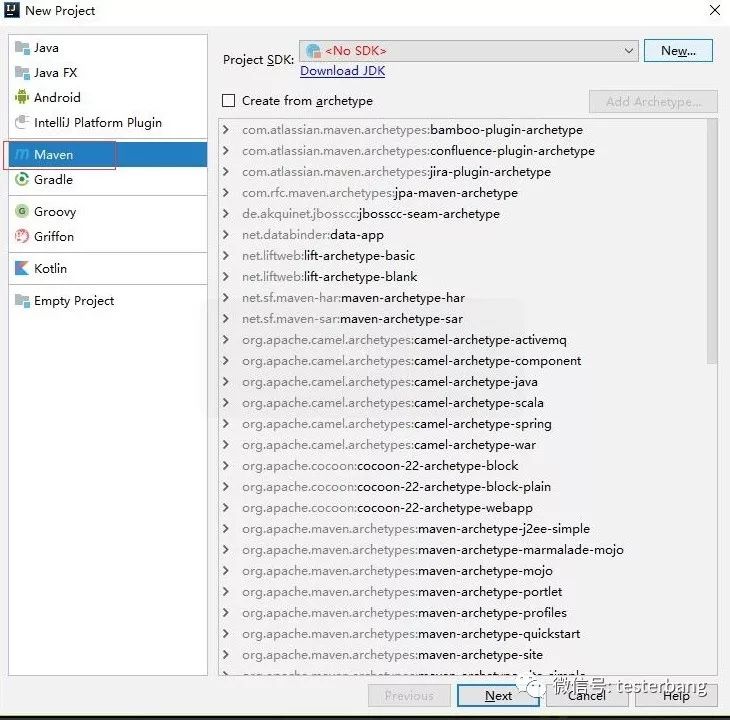730x720 pixels.
Task: Select Griffon project type
Action: (x=108, y=236)
